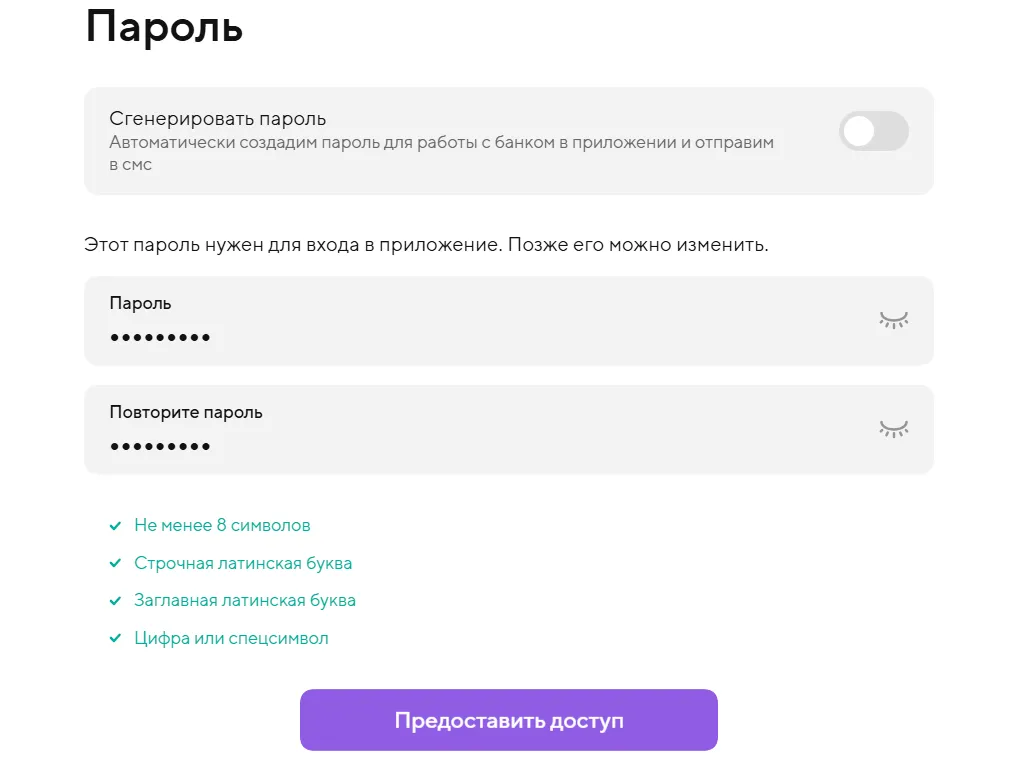Click the masked dots in the Повторите пароль field
Image resolution: width=1030 pixels, height=767 pixels.
click(x=160, y=447)
